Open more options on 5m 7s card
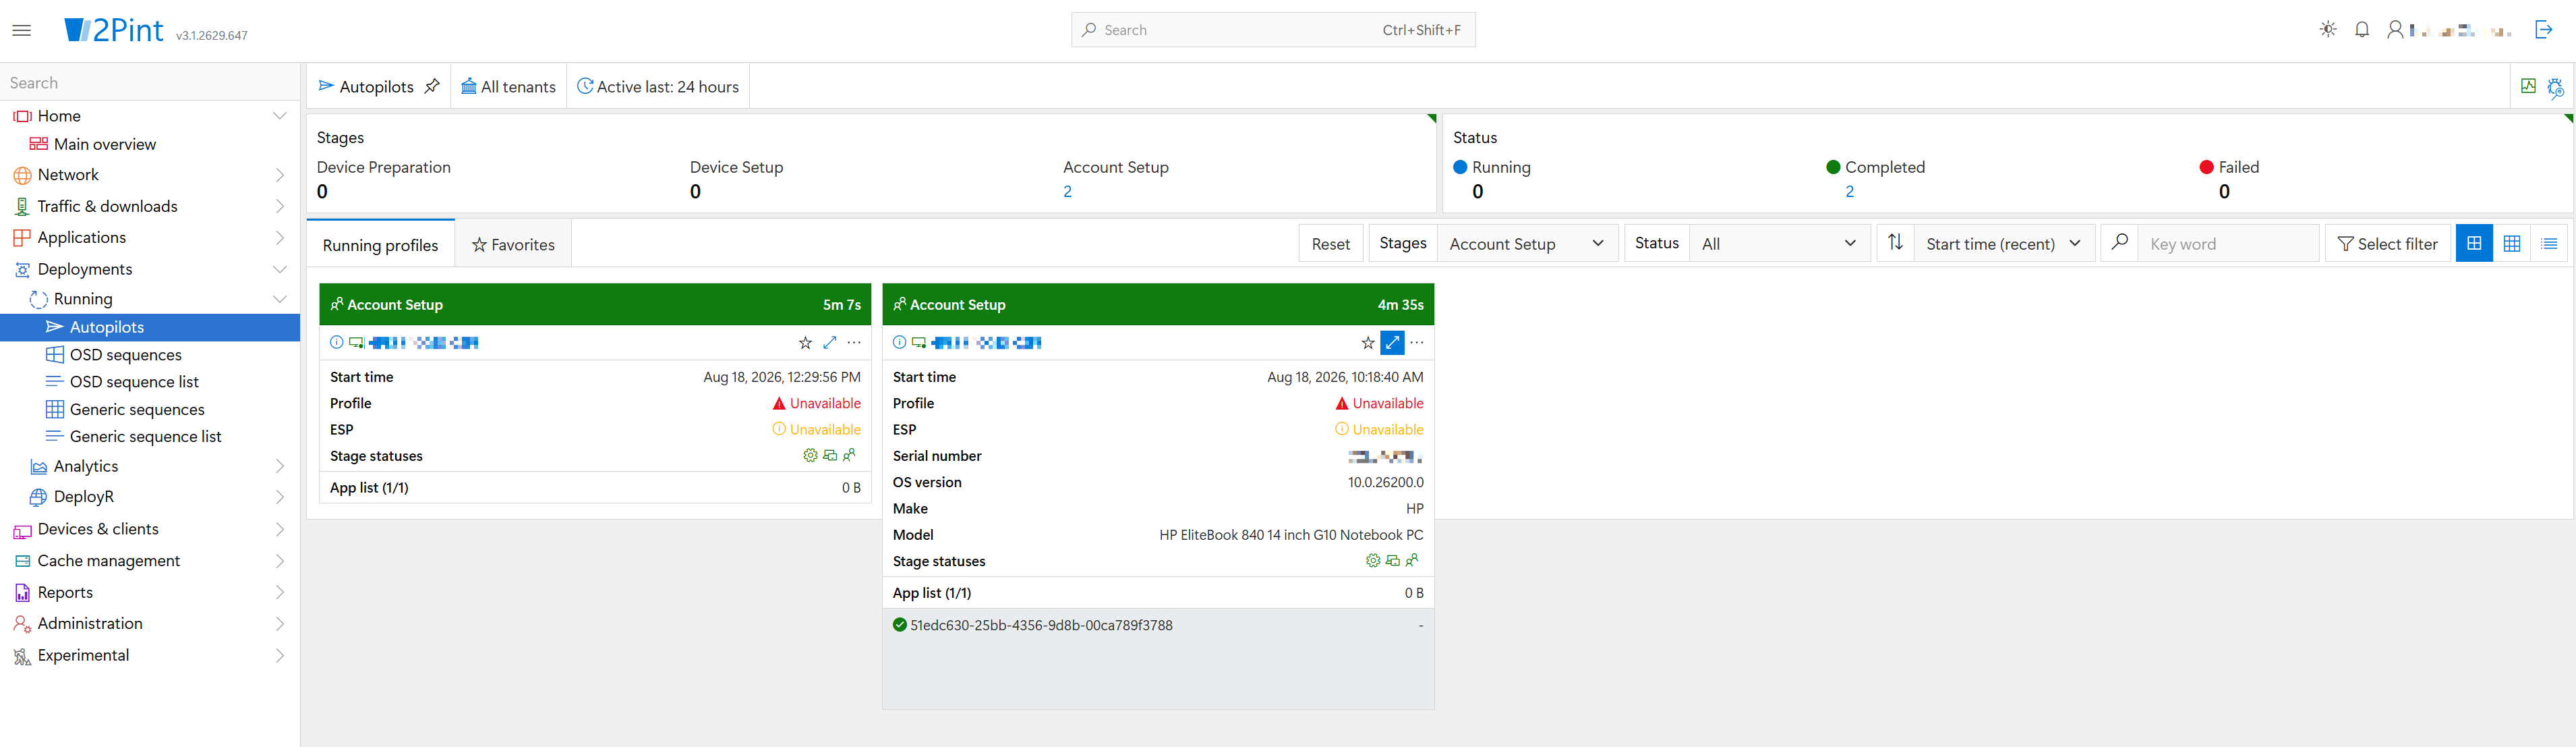Image resolution: width=2576 pixels, height=747 pixels. pos(854,343)
